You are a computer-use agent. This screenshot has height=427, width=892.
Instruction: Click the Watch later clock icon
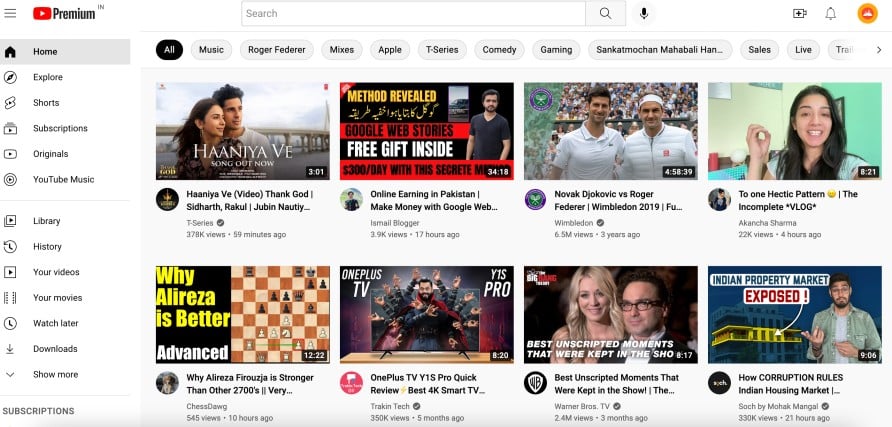(10, 324)
